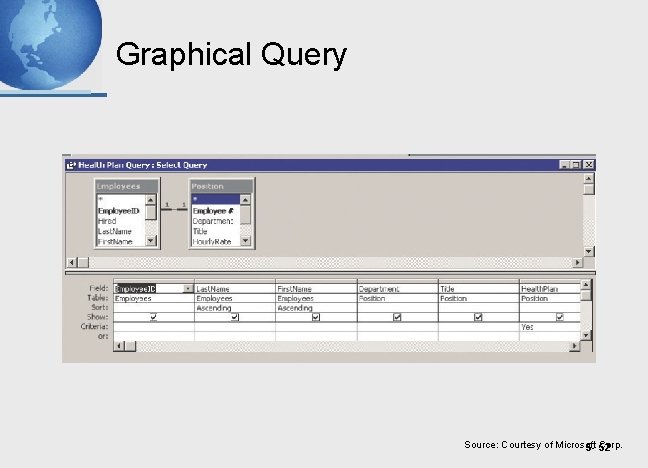Open the EmployeeID field dropdown arrow
This screenshot has width=648, height=468.
(x=188, y=289)
